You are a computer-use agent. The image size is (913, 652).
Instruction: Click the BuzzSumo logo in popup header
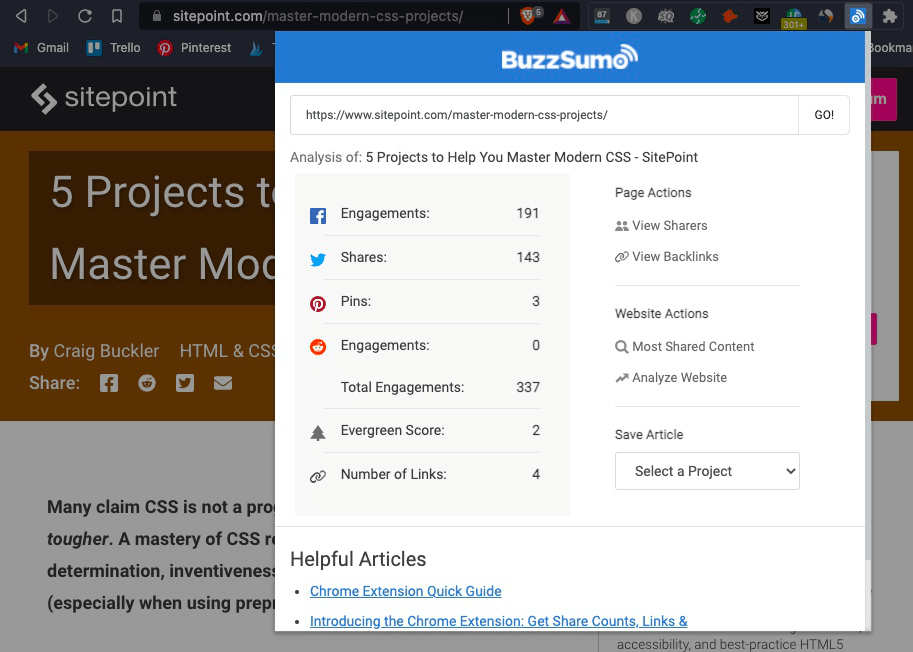569,57
